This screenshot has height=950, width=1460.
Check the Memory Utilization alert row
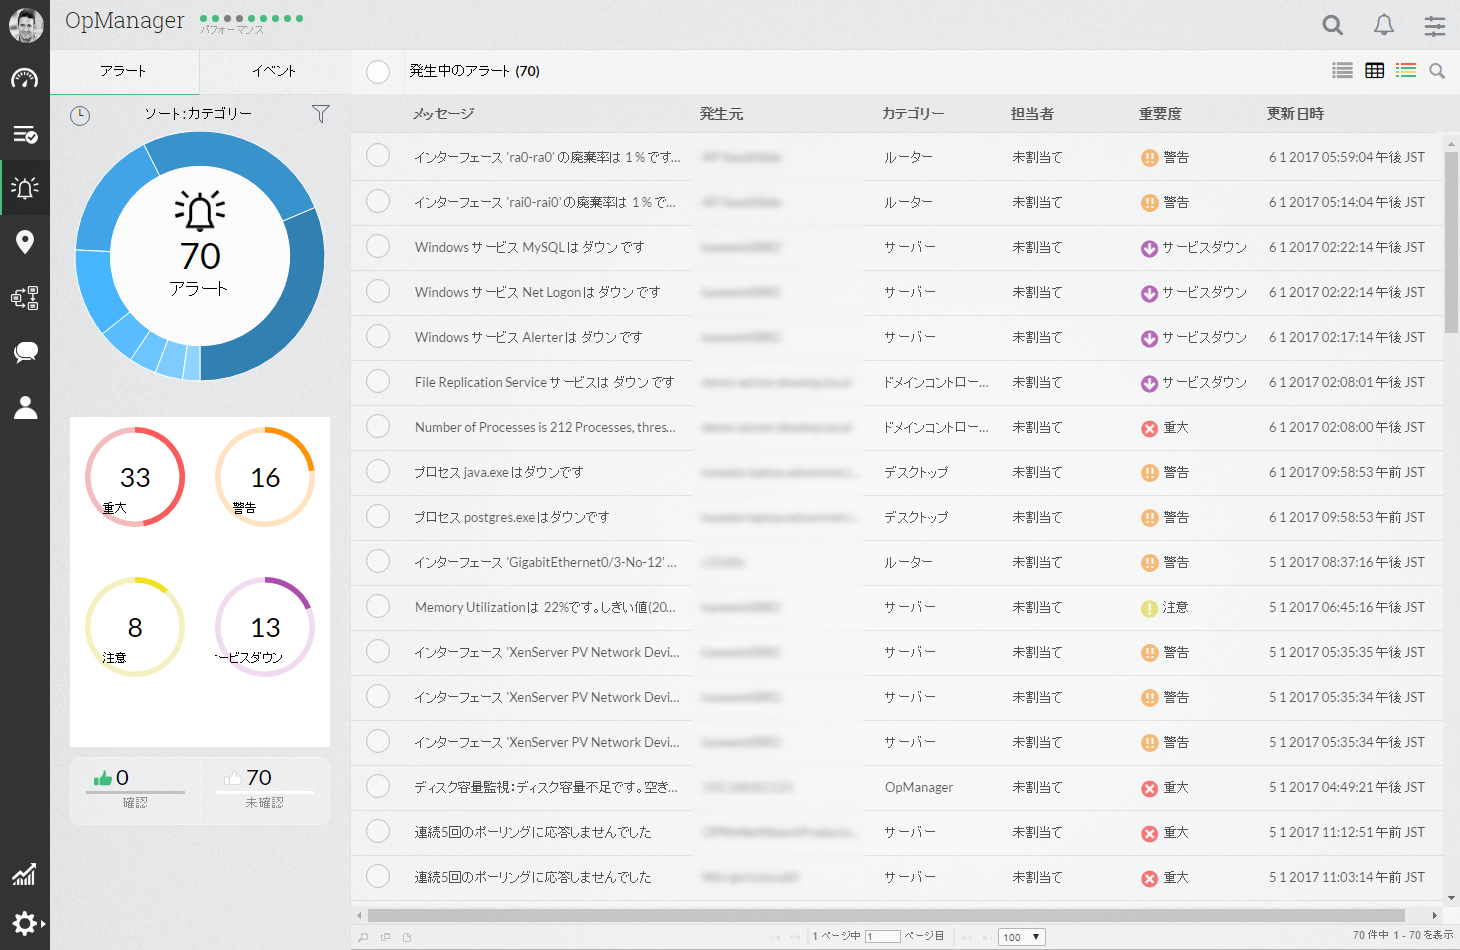(x=378, y=606)
